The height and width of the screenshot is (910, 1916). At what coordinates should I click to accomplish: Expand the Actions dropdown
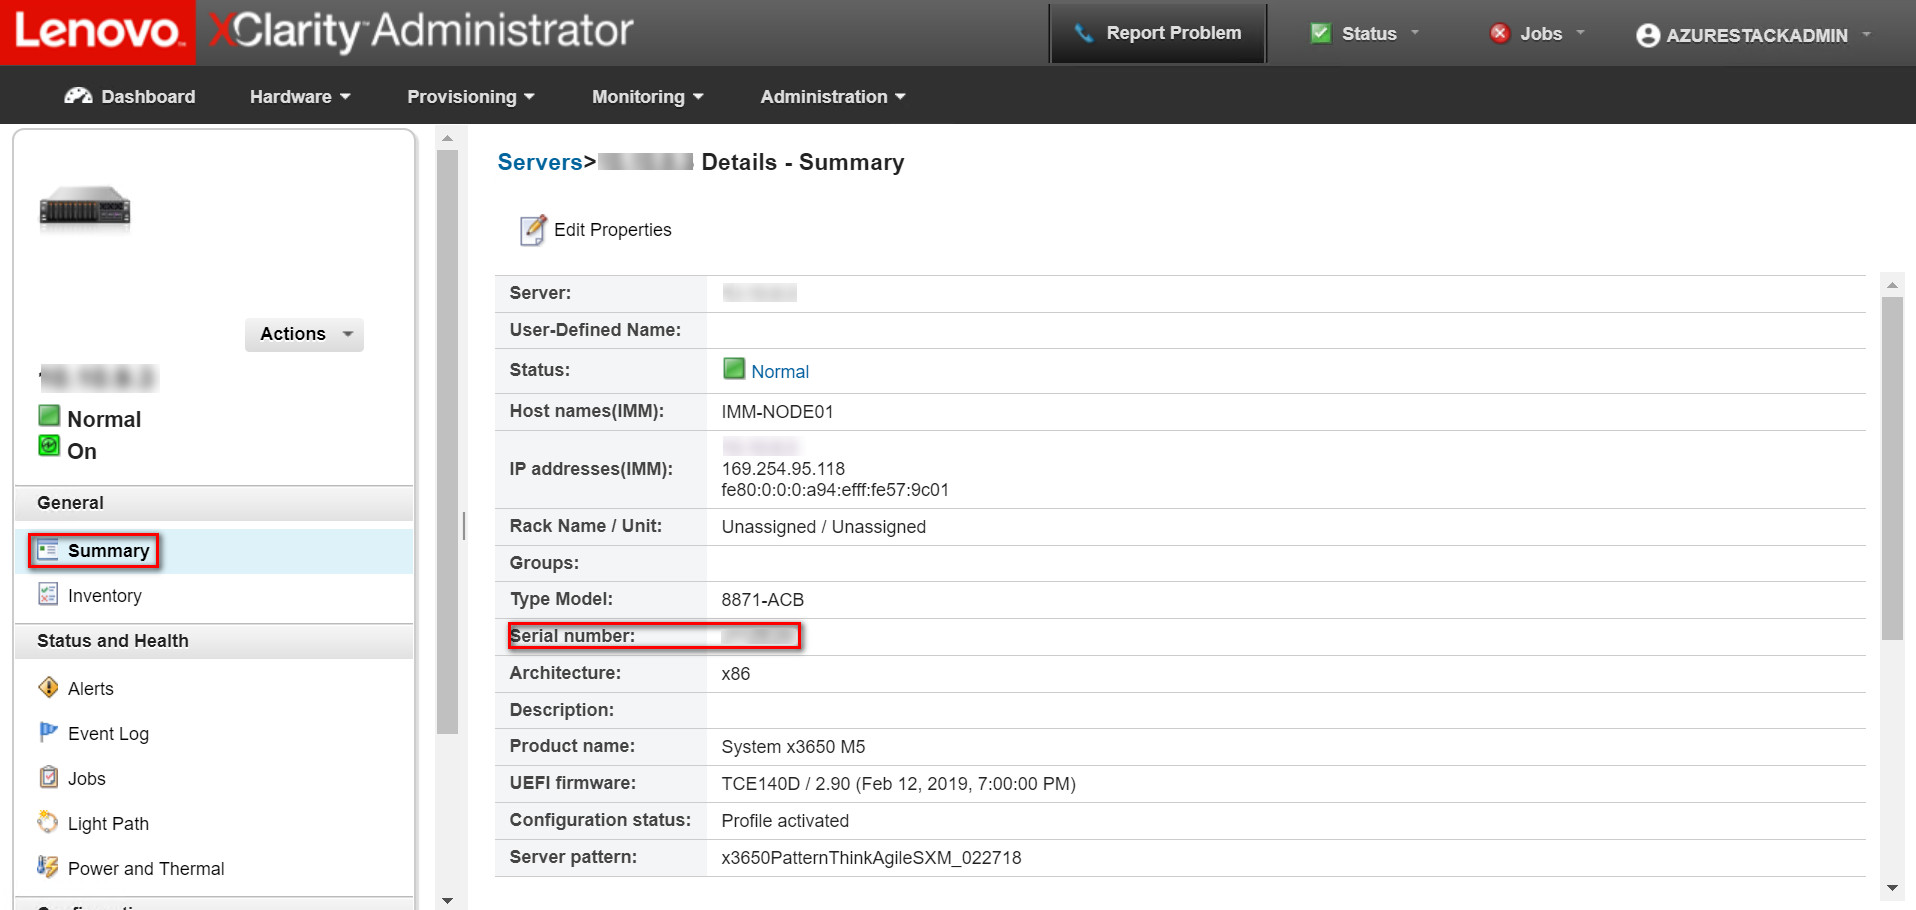pyautogui.click(x=304, y=334)
